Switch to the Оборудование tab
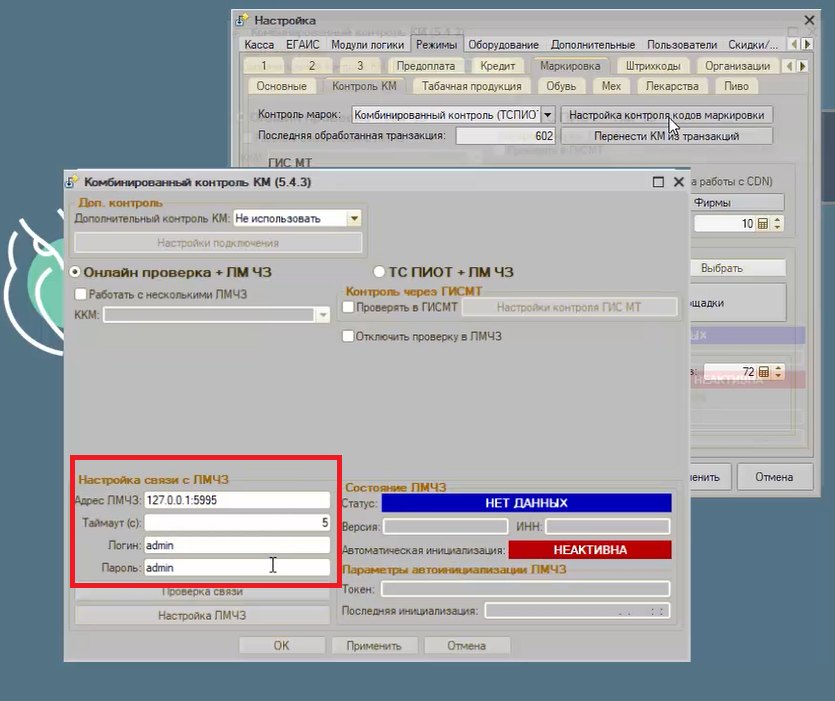This screenshot has width=835, height=701. click(x=503, y=45)
